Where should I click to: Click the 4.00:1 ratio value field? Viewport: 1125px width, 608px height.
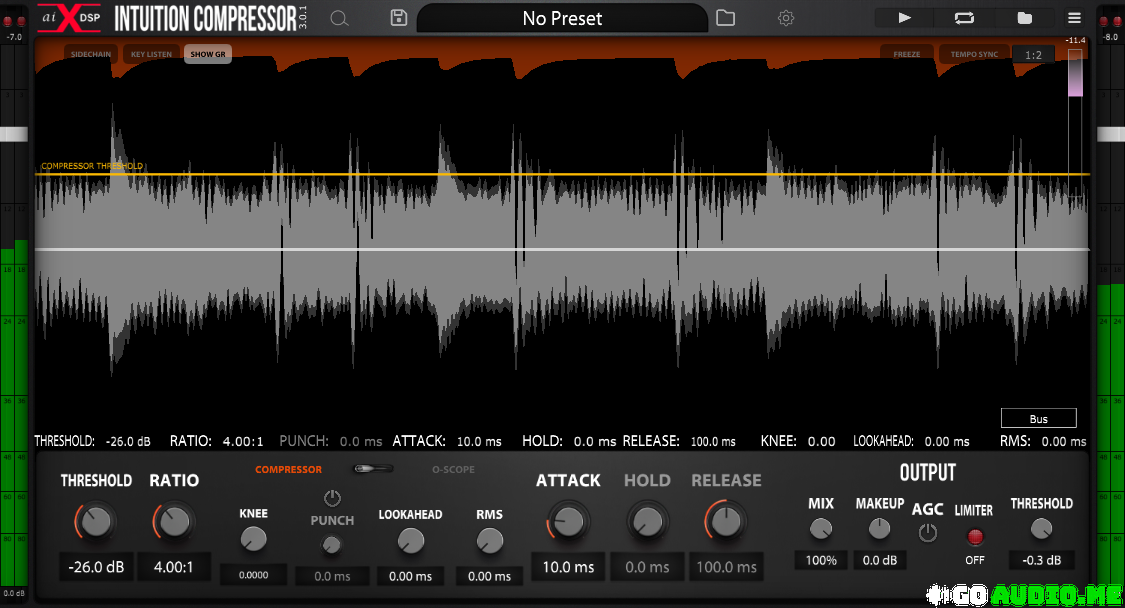[x=174, y=567]
